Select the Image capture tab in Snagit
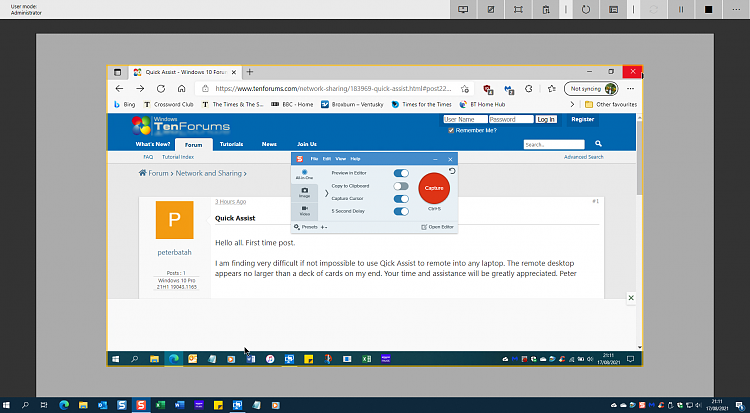Viewport: 750px width, 413px height. 304,193
